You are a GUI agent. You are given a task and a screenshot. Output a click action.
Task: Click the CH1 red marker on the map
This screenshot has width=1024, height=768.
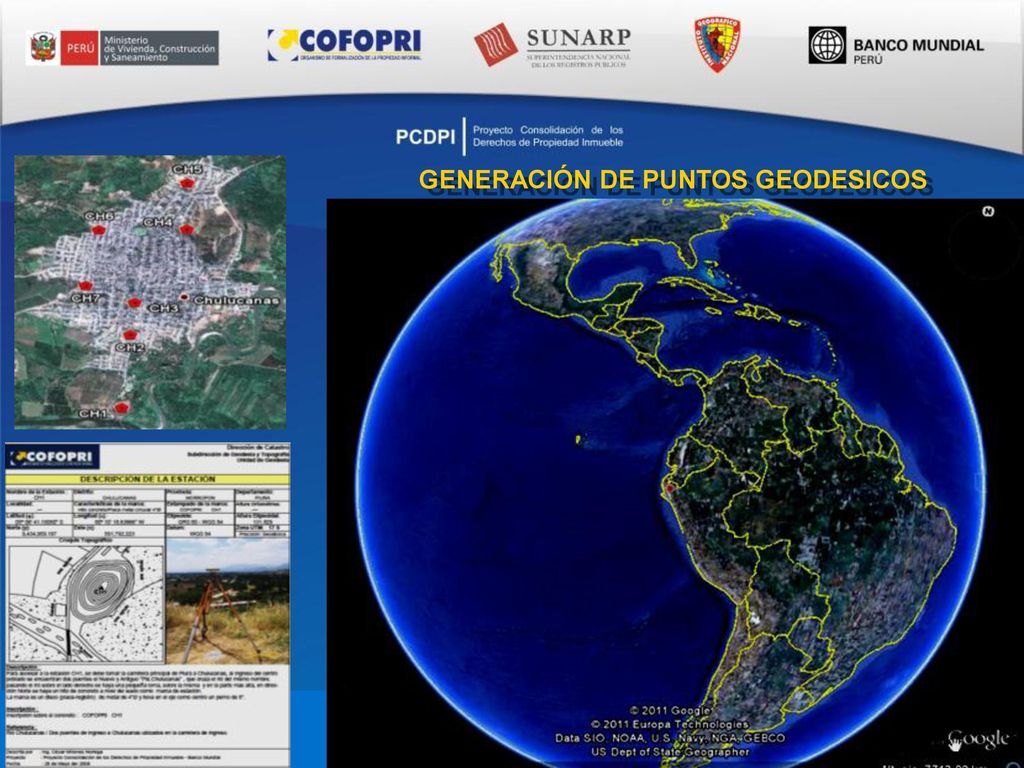tap(121, 408)
